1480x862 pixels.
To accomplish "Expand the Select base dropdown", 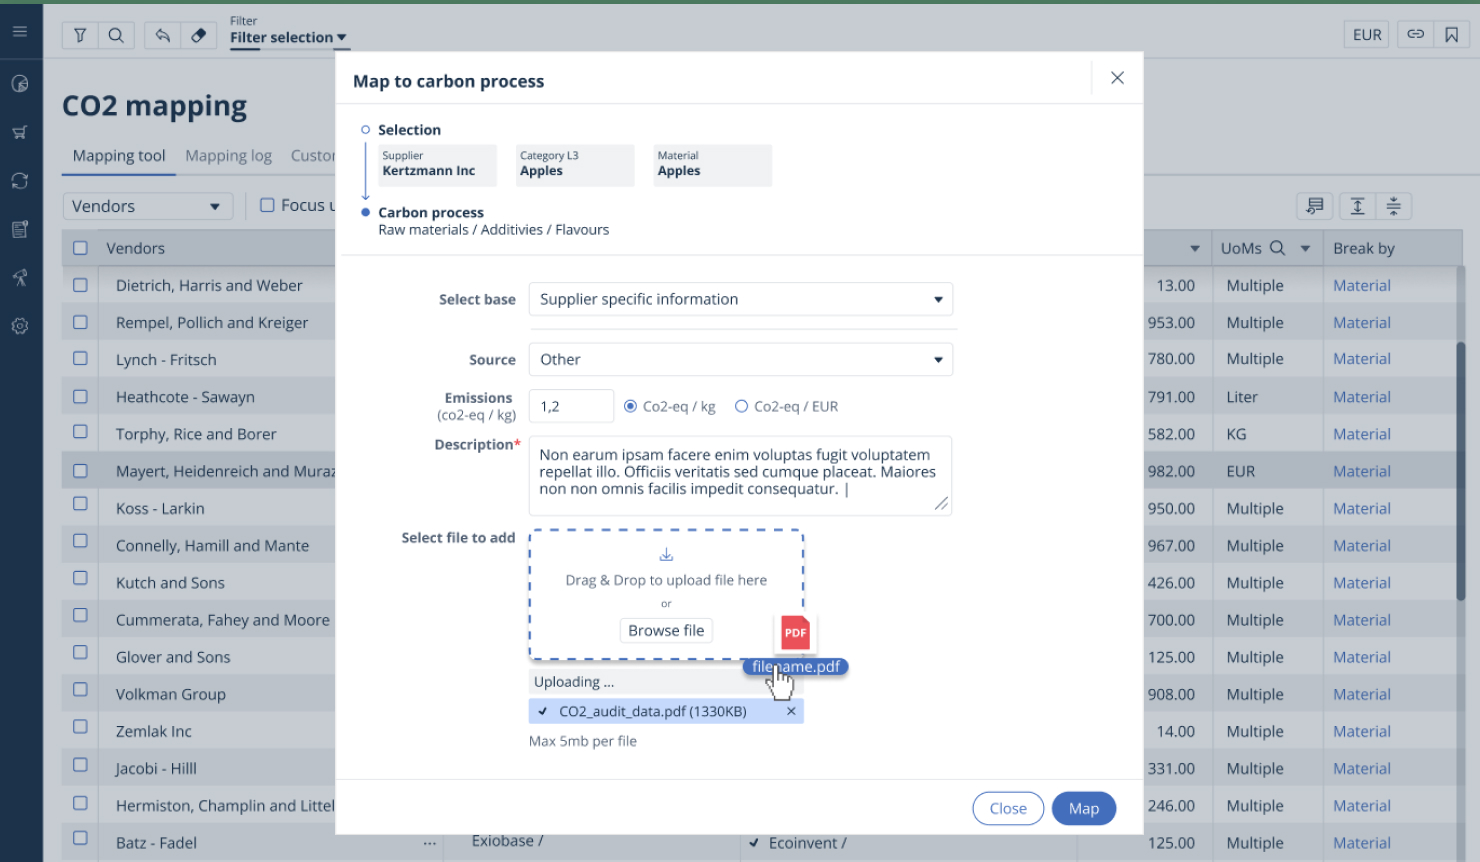I will [x=740, y=299].
